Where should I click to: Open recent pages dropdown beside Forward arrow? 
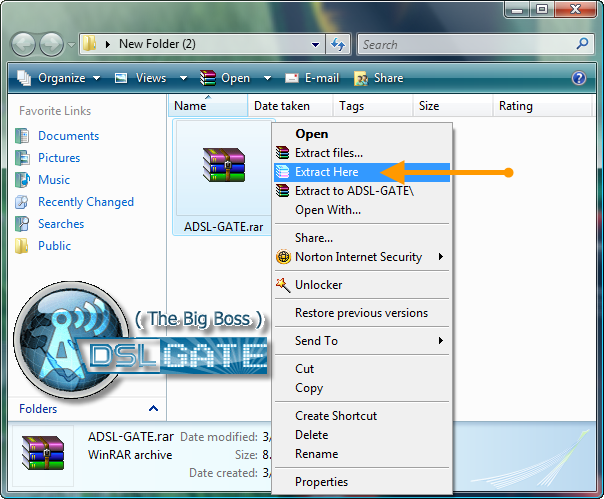click(x=71, y=45)
